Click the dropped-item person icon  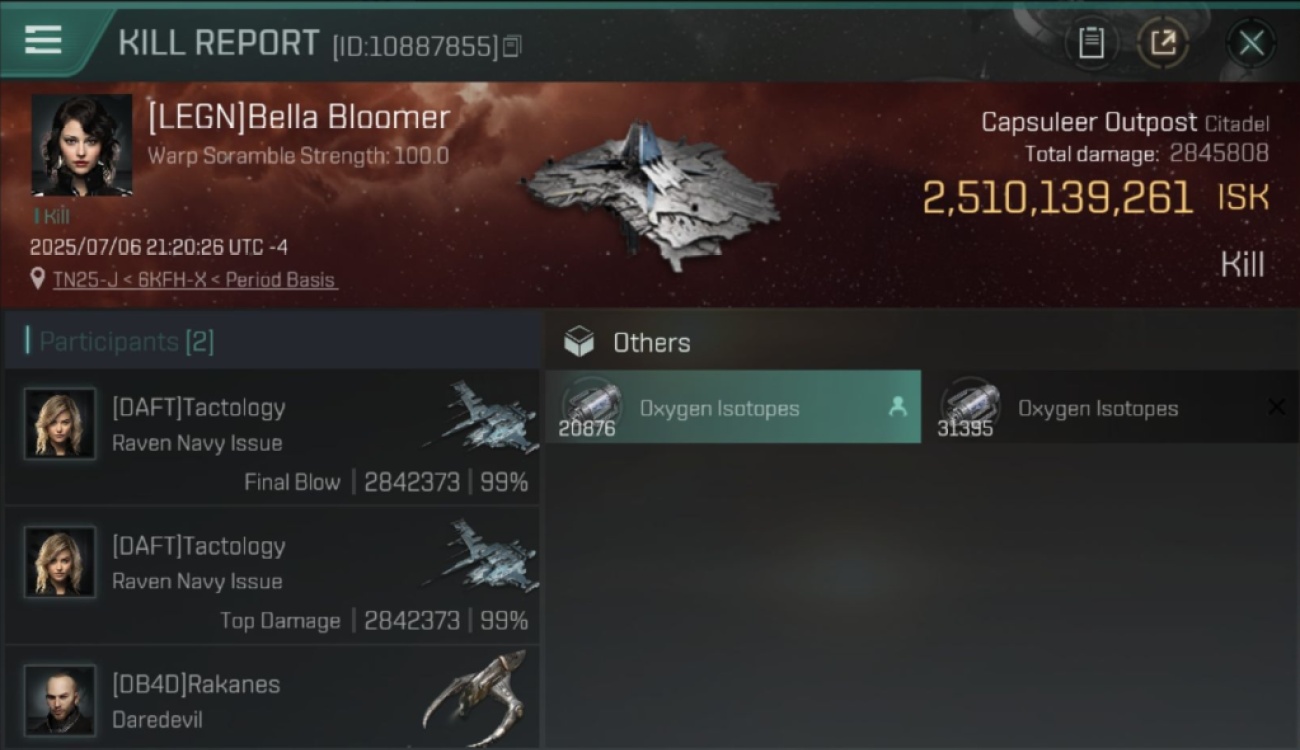[898, 406]
